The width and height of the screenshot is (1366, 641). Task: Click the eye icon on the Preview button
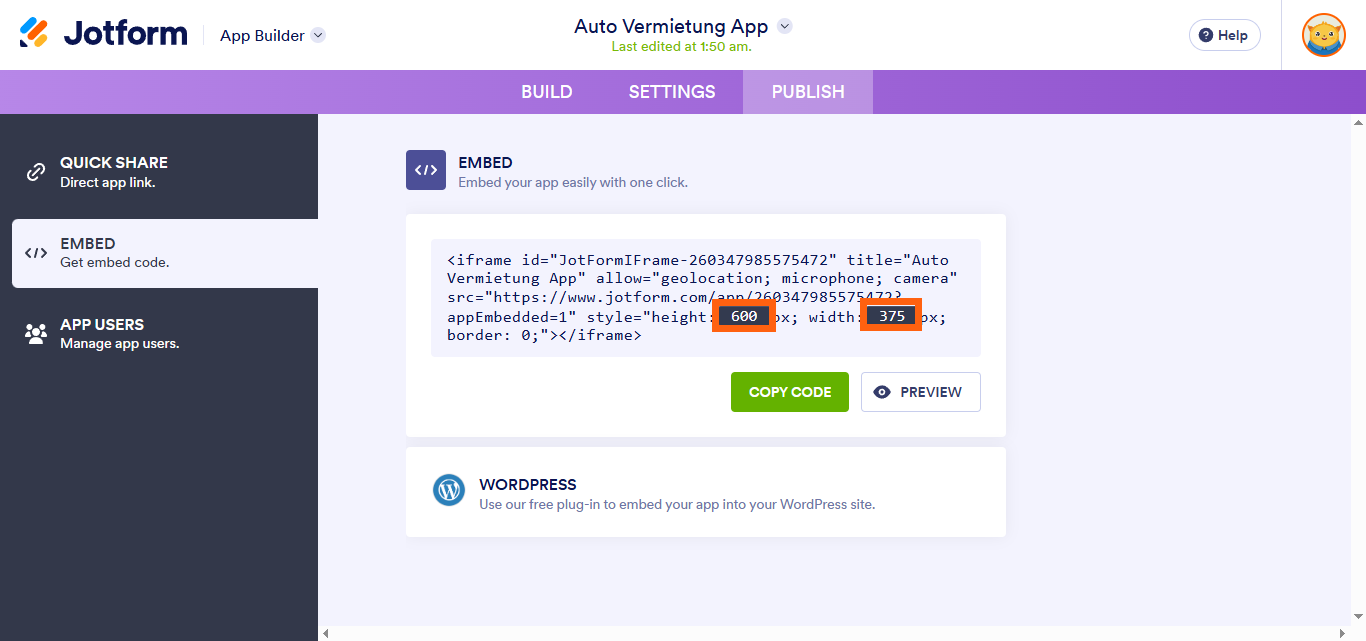pos(883,391)
